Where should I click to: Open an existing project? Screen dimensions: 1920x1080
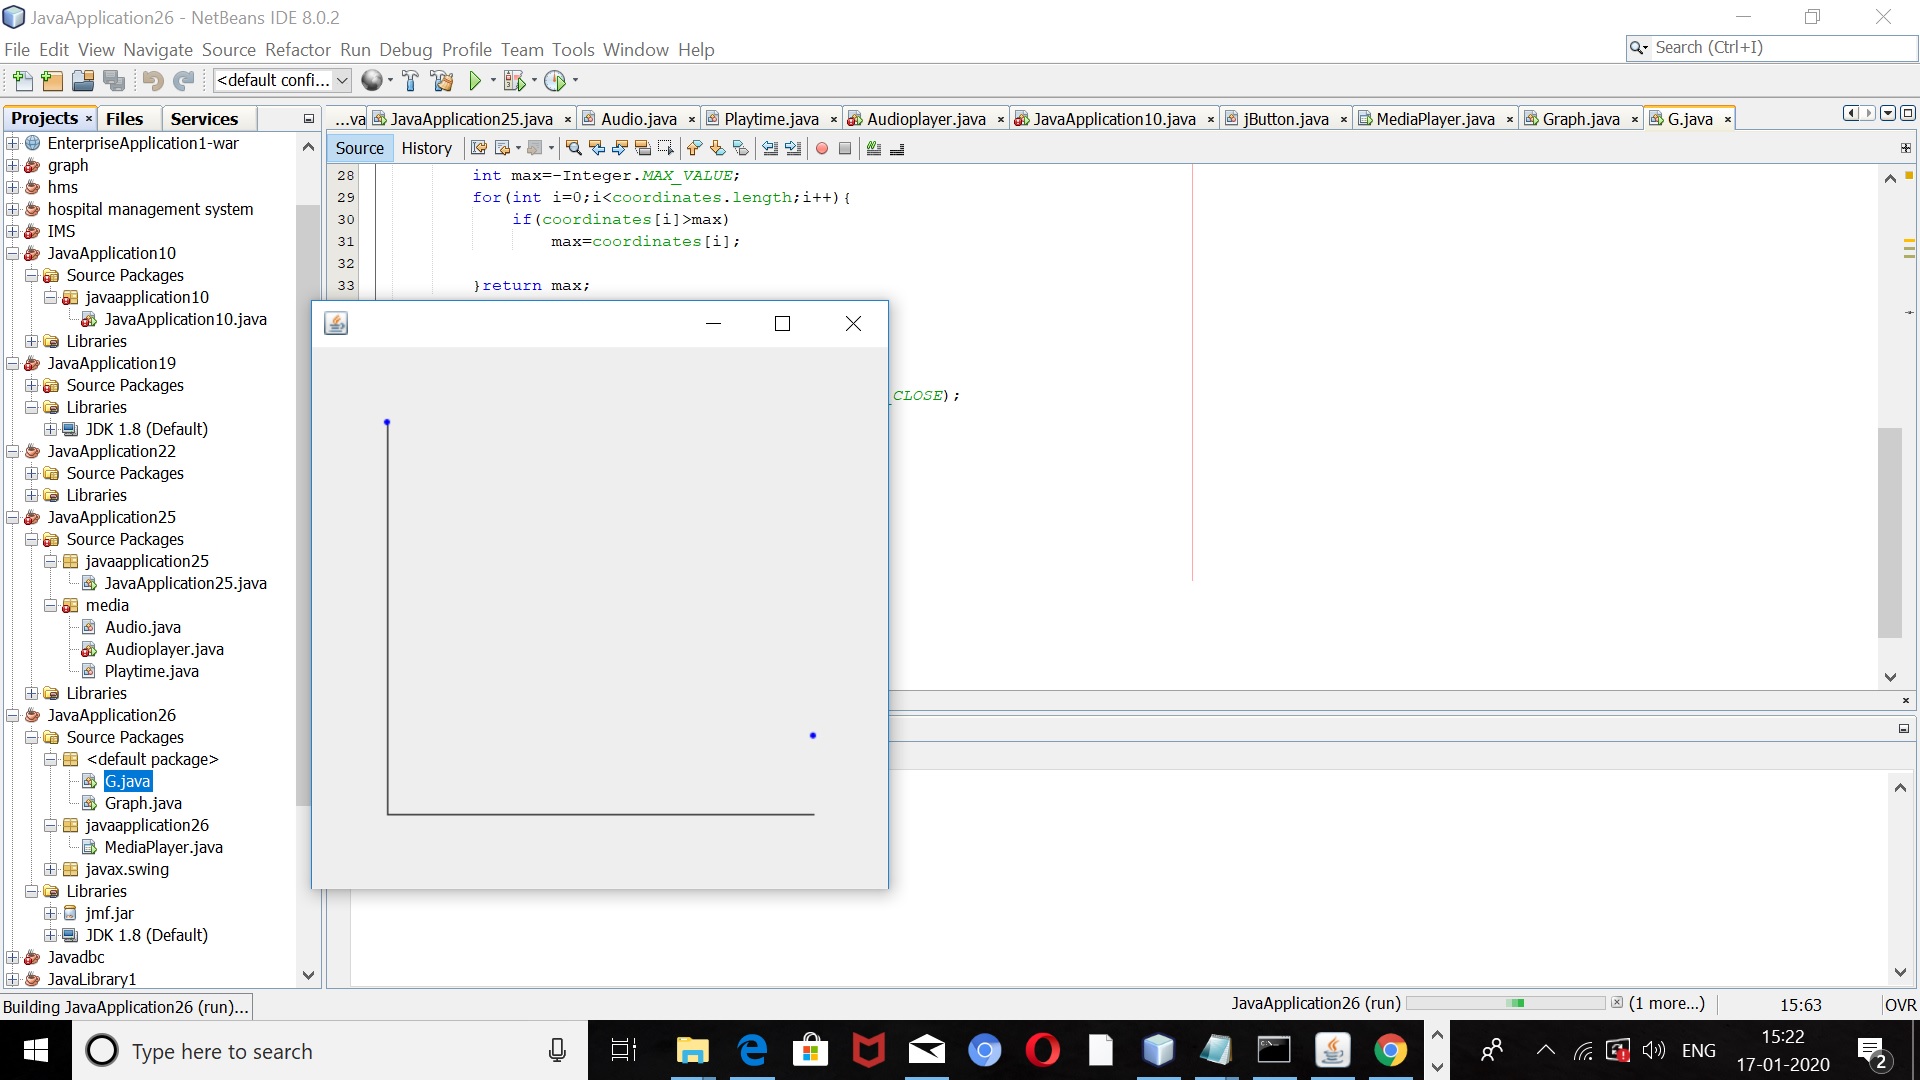83,81
